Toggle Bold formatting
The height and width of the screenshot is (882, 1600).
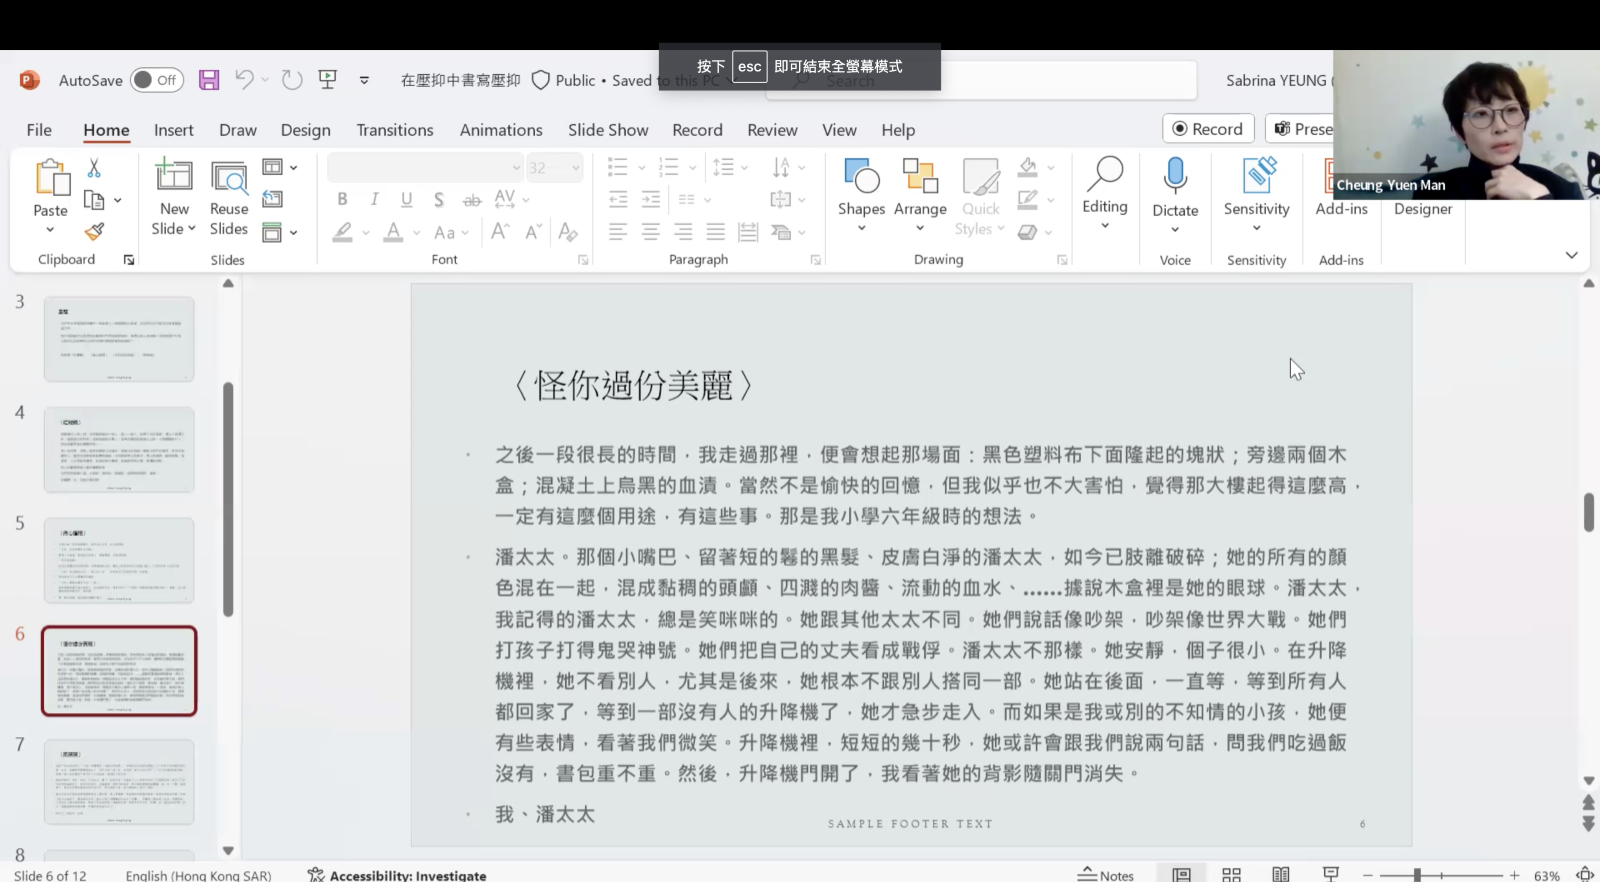tap(342, 199)
